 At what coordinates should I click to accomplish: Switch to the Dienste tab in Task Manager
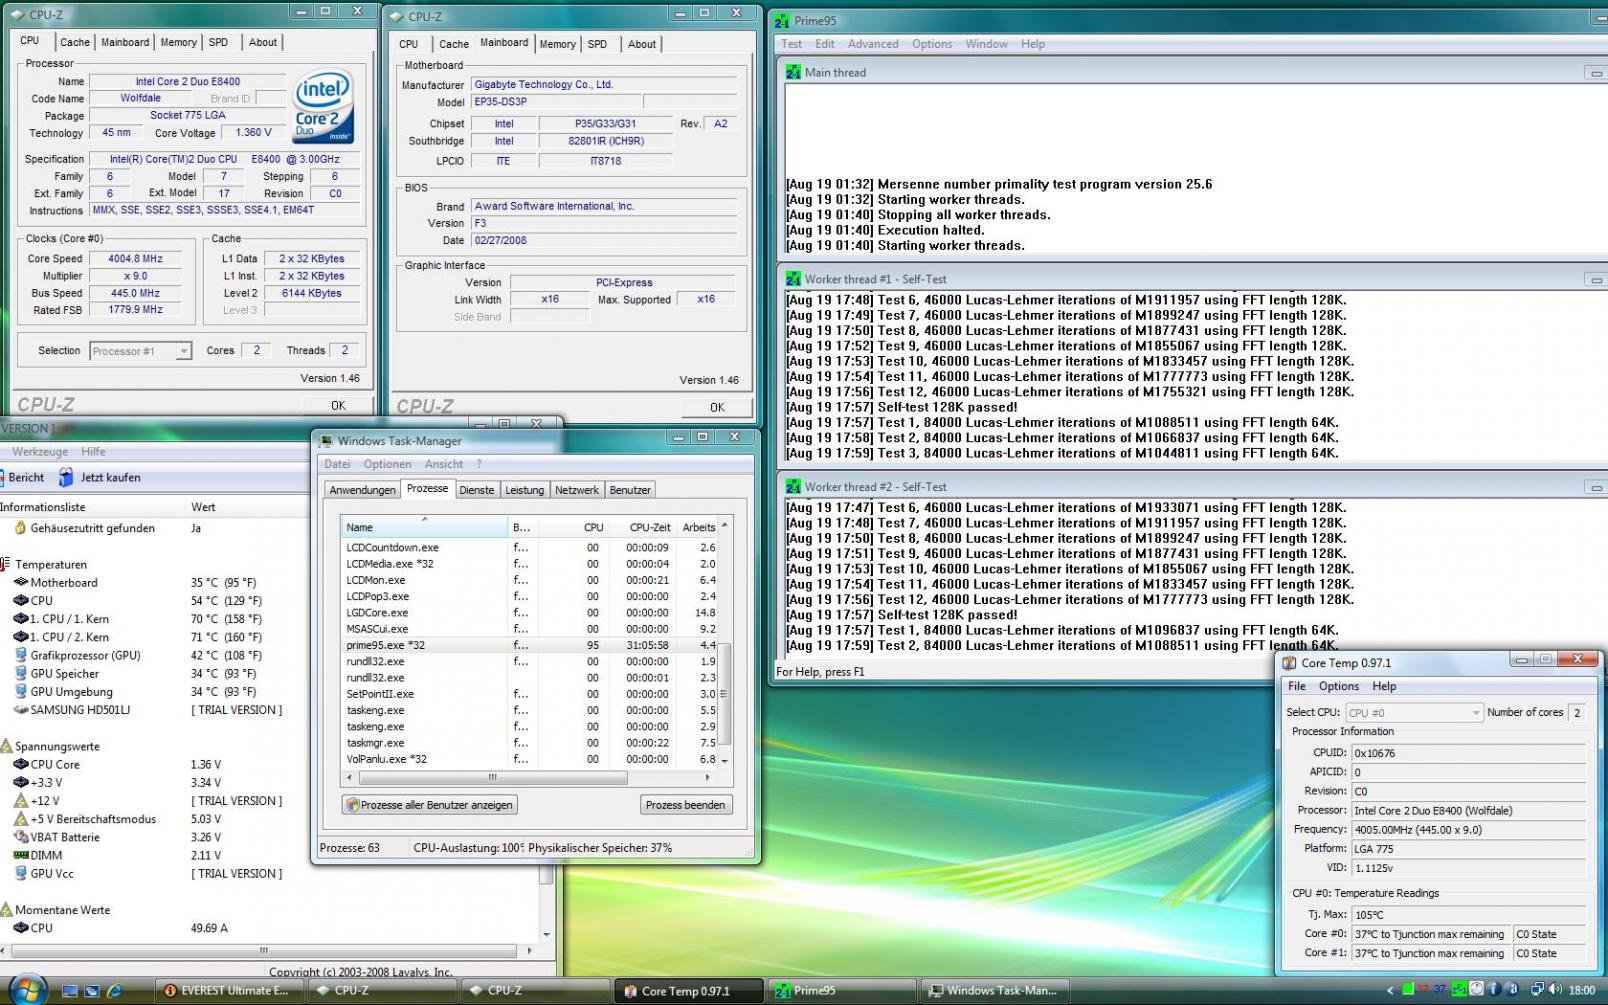[477, 490]
